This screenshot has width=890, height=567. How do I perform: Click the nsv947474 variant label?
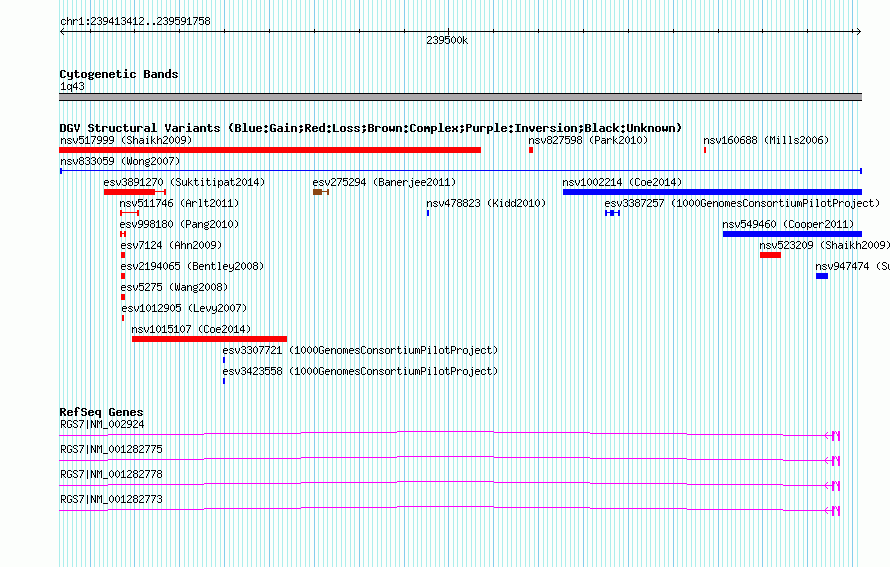coord(853,266)
